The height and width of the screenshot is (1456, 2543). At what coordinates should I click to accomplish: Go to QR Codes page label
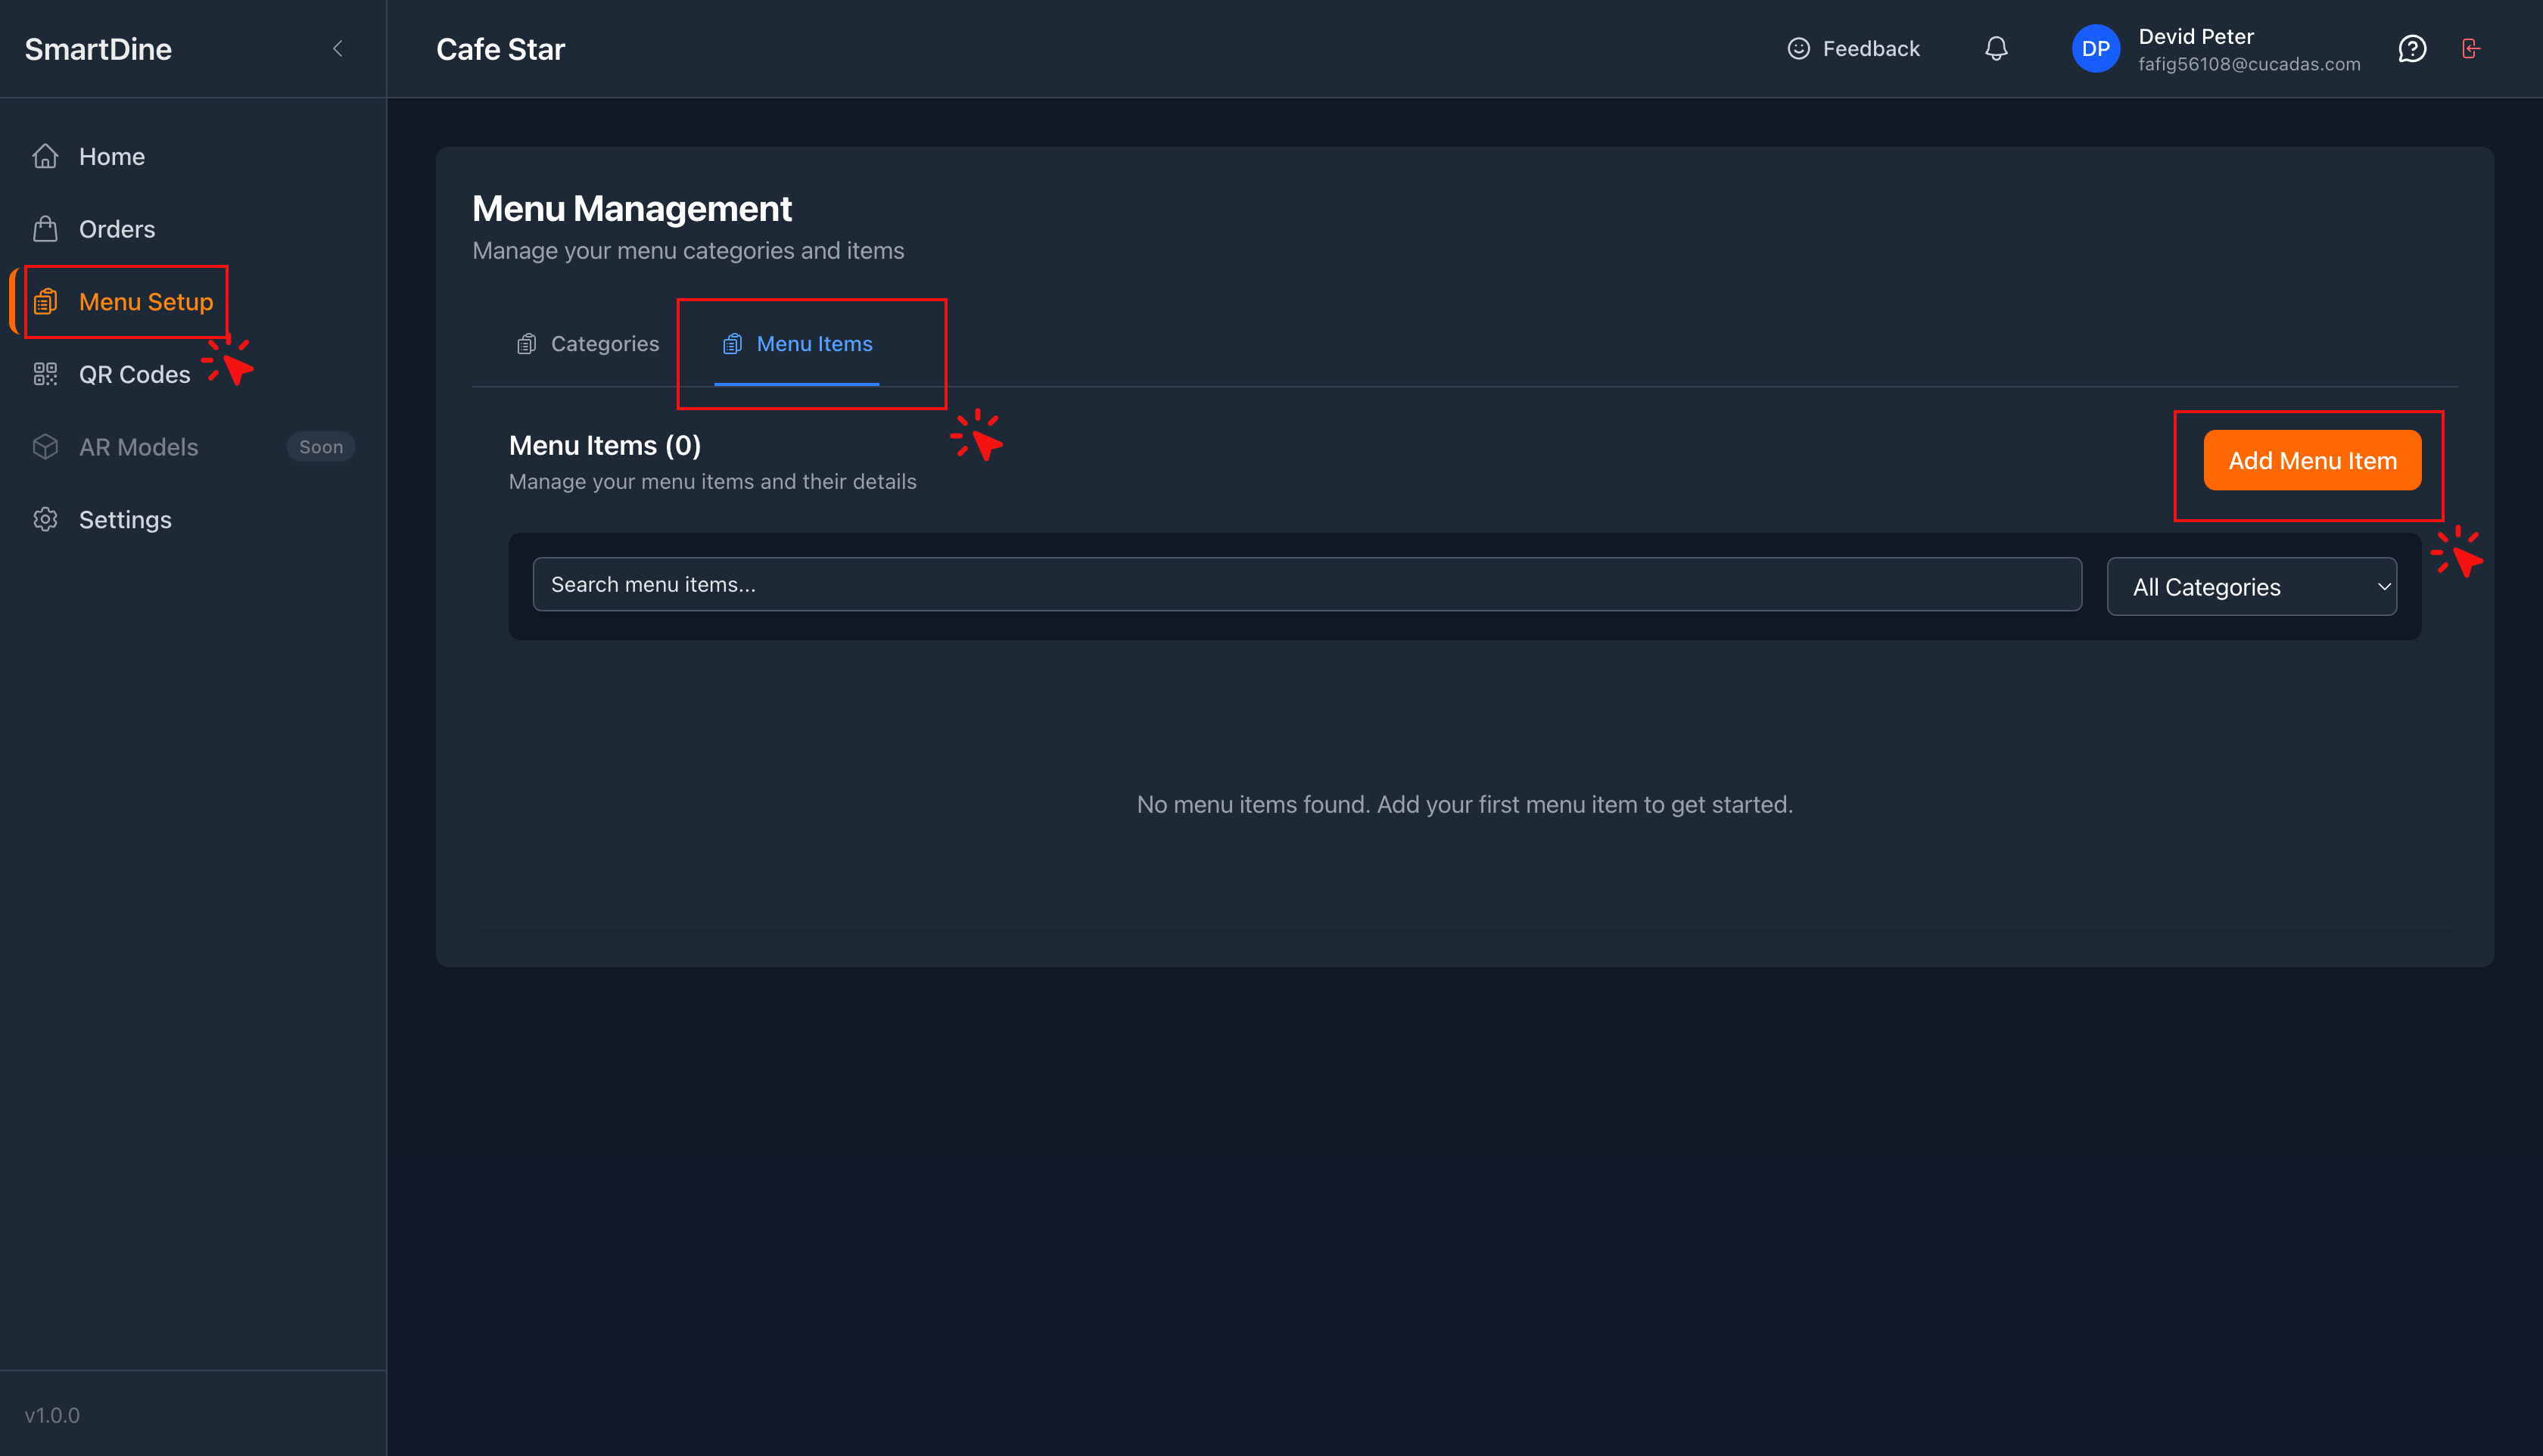[x=134, y=374]
